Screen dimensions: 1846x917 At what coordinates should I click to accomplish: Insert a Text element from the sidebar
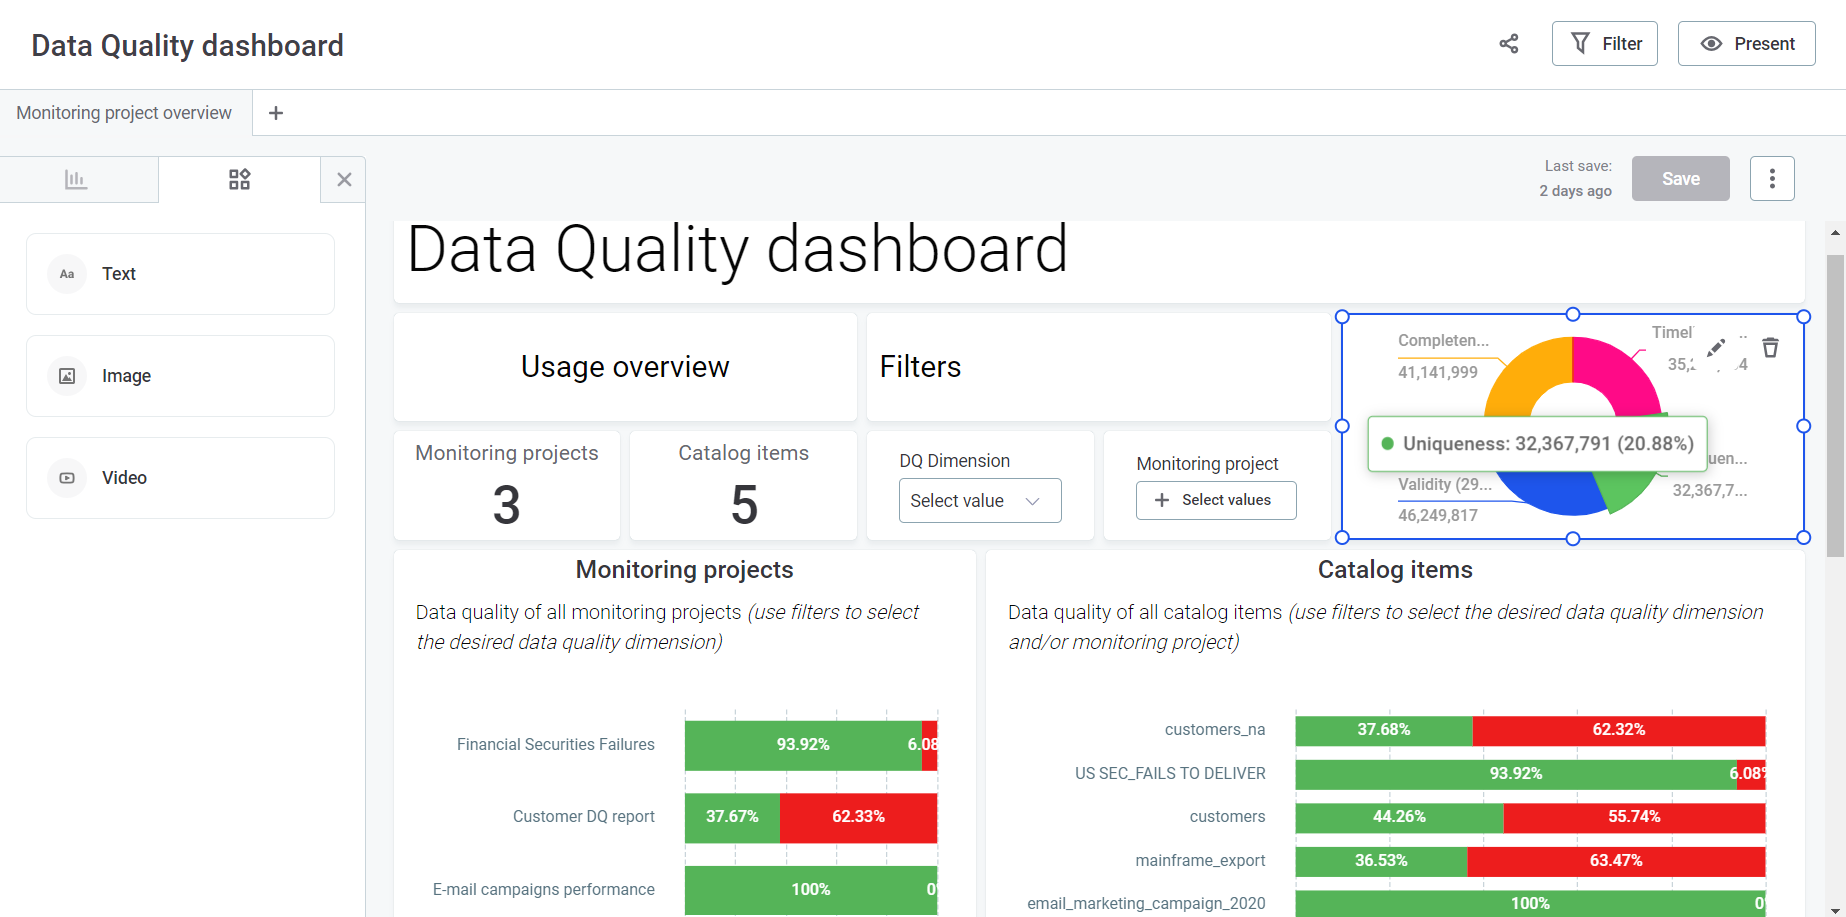[180, 273]
